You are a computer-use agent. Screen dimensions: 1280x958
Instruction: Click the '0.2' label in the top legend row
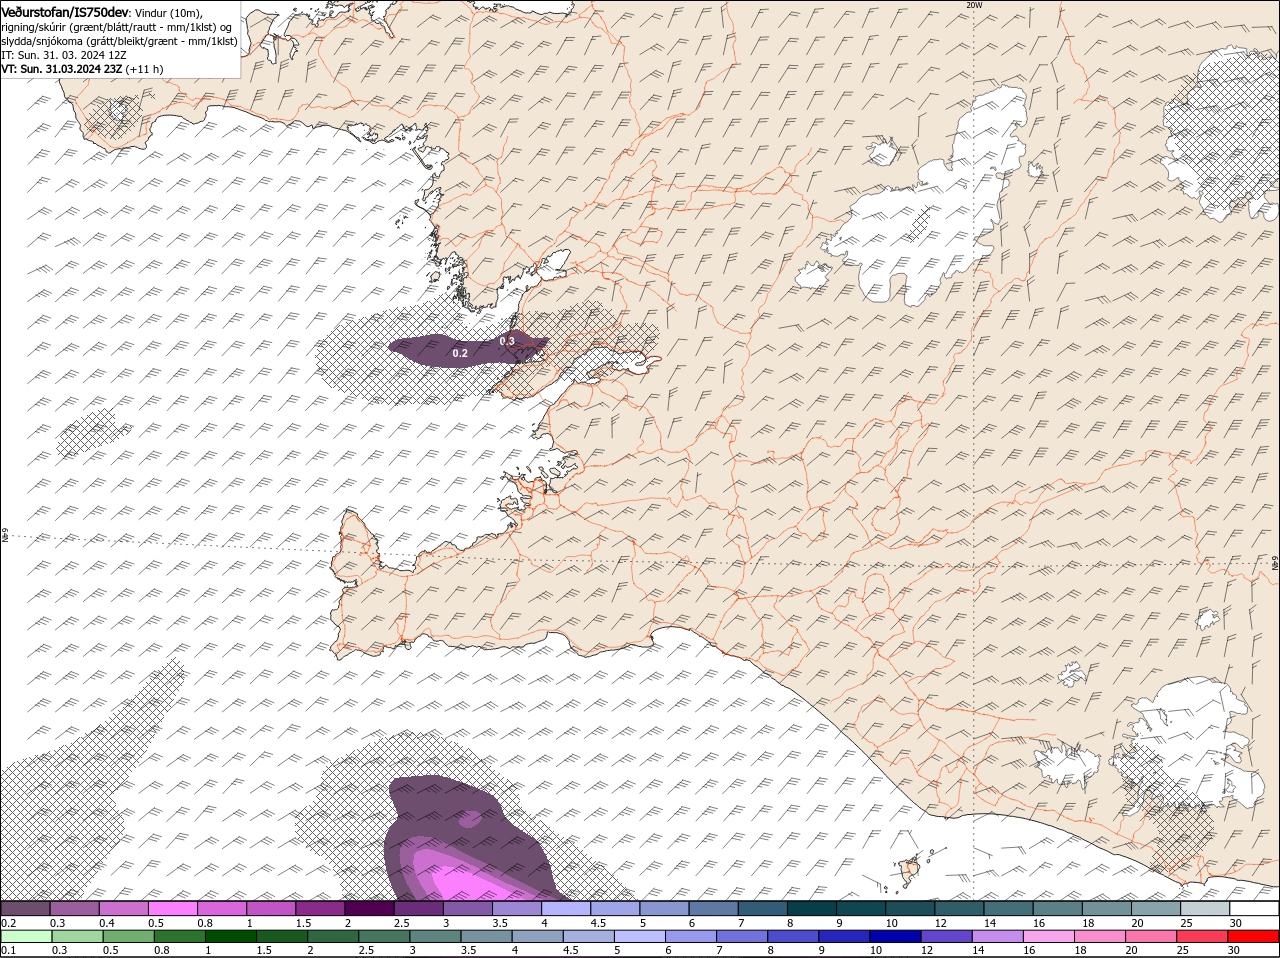[8, 923]
